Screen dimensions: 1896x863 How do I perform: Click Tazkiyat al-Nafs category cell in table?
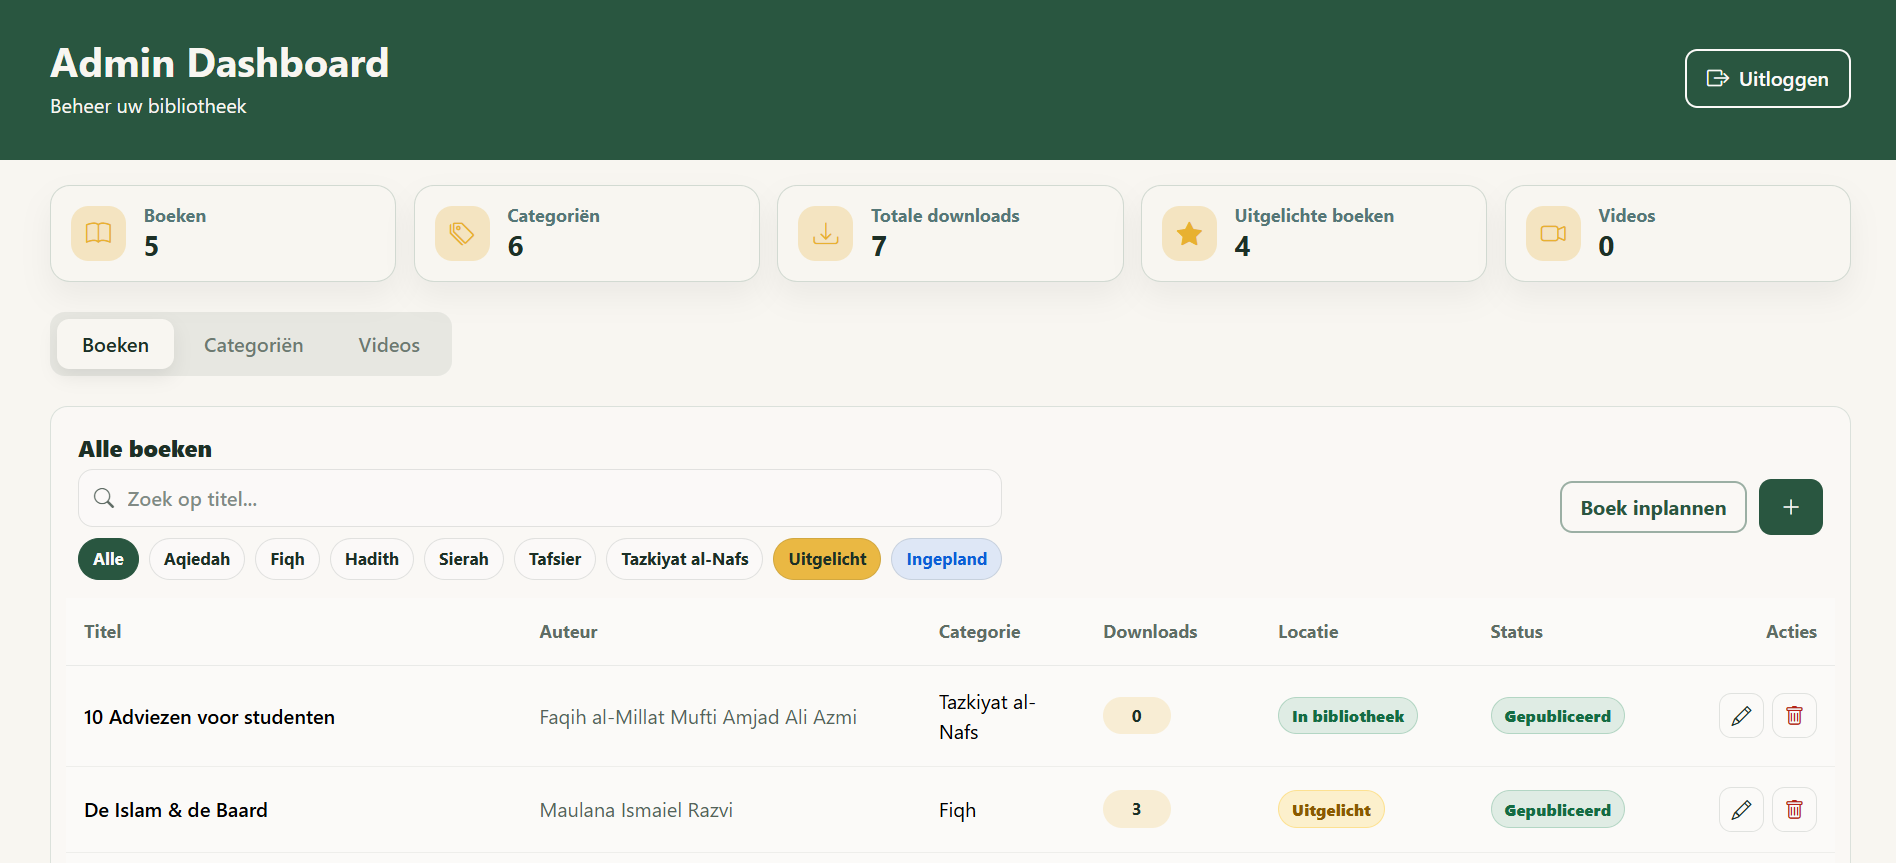coord(987,717)
